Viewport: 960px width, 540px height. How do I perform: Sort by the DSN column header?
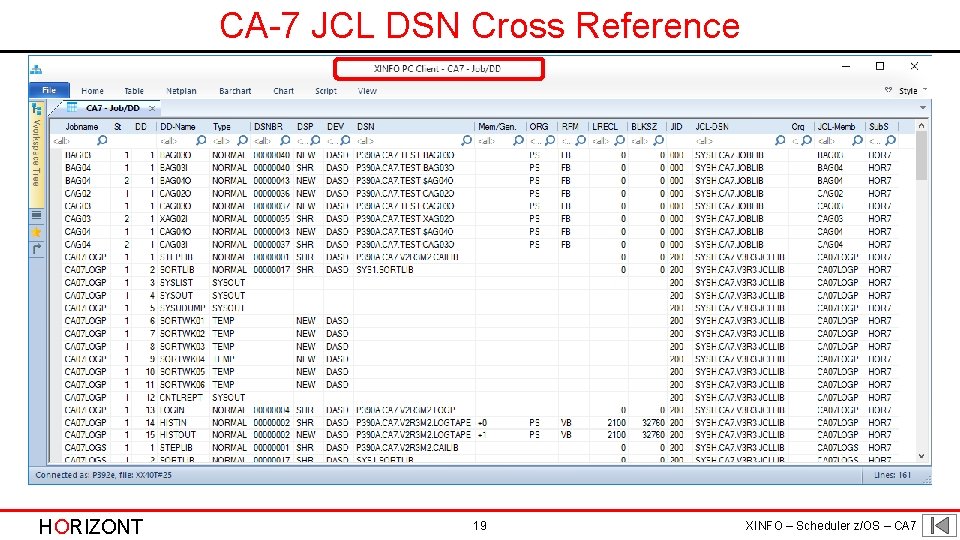[366, 127]
